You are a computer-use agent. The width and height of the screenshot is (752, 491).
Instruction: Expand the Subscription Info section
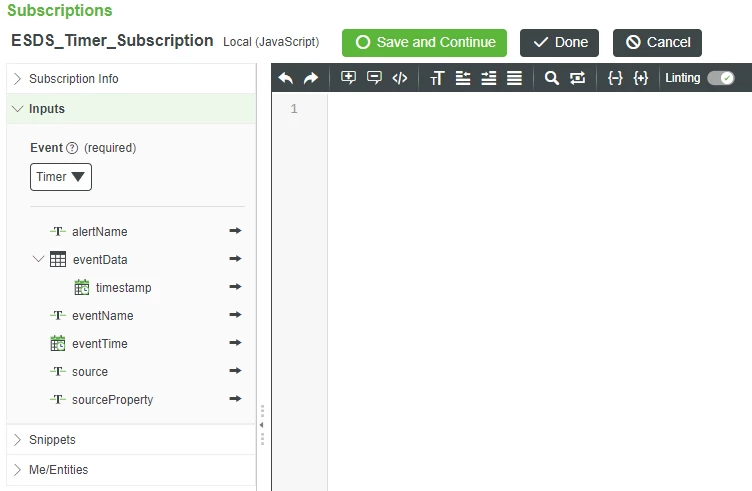coord(131,79)
